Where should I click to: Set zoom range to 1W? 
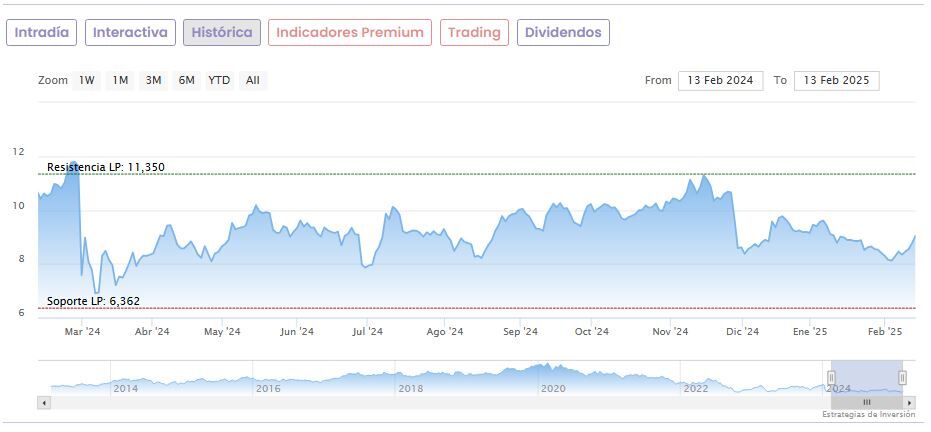pyautogui.click(x=87, y=81)
